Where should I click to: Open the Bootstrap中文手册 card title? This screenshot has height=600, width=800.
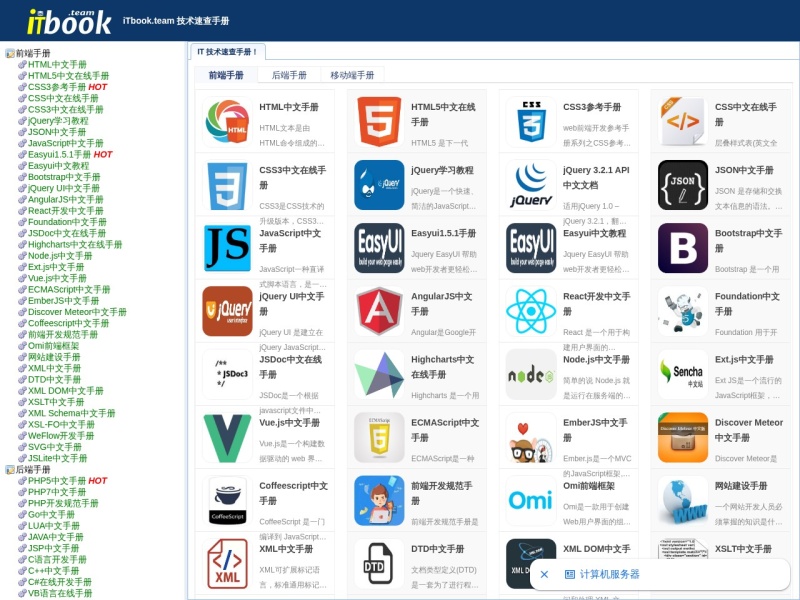pyautogui.click(x=748, y=240)
